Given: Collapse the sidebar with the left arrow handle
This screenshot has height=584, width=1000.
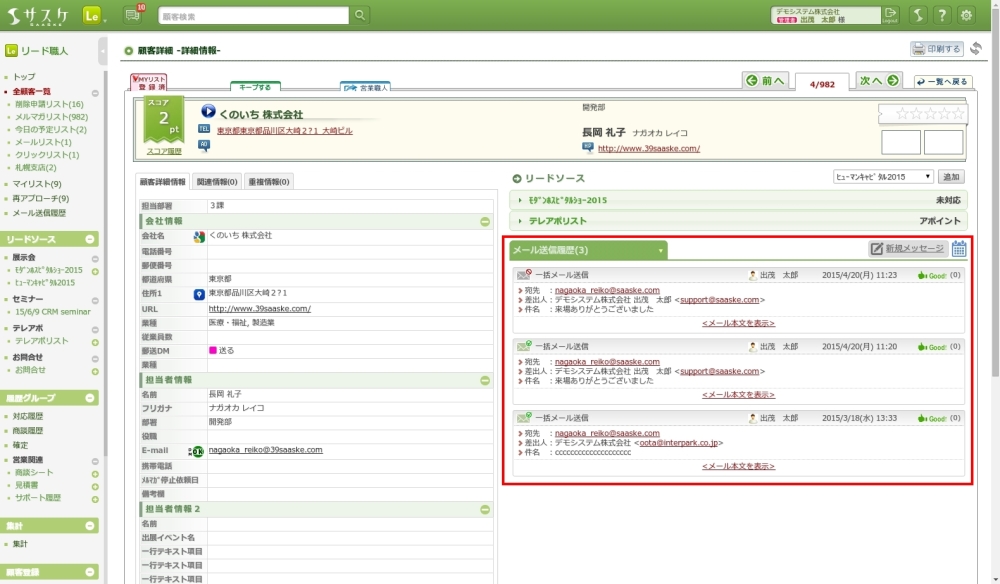Looking at the screenshot, I should pos(103,51).
